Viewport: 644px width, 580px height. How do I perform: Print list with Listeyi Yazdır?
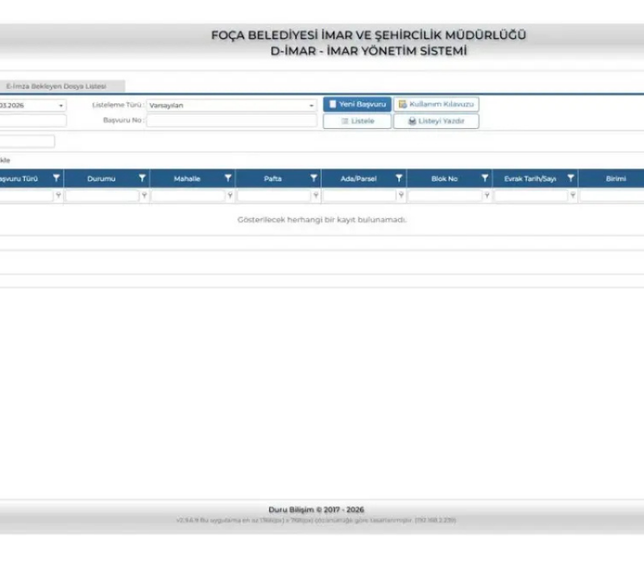(436, 121)
